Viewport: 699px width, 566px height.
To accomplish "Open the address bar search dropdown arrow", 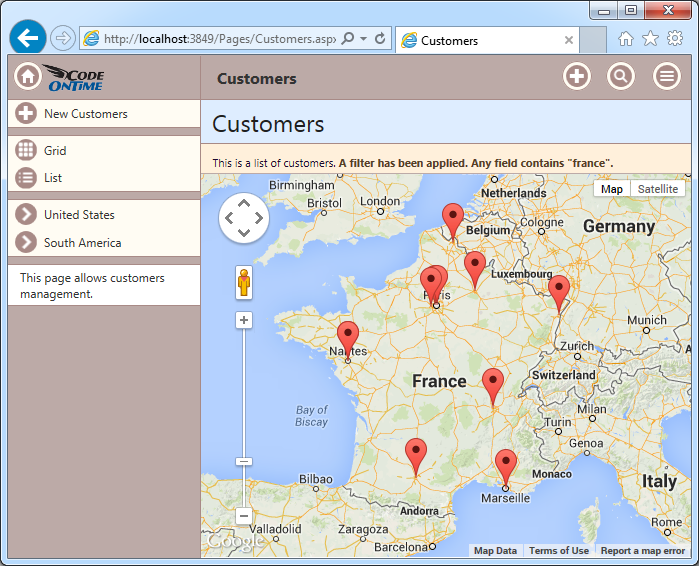I will [x=364, y=40].
